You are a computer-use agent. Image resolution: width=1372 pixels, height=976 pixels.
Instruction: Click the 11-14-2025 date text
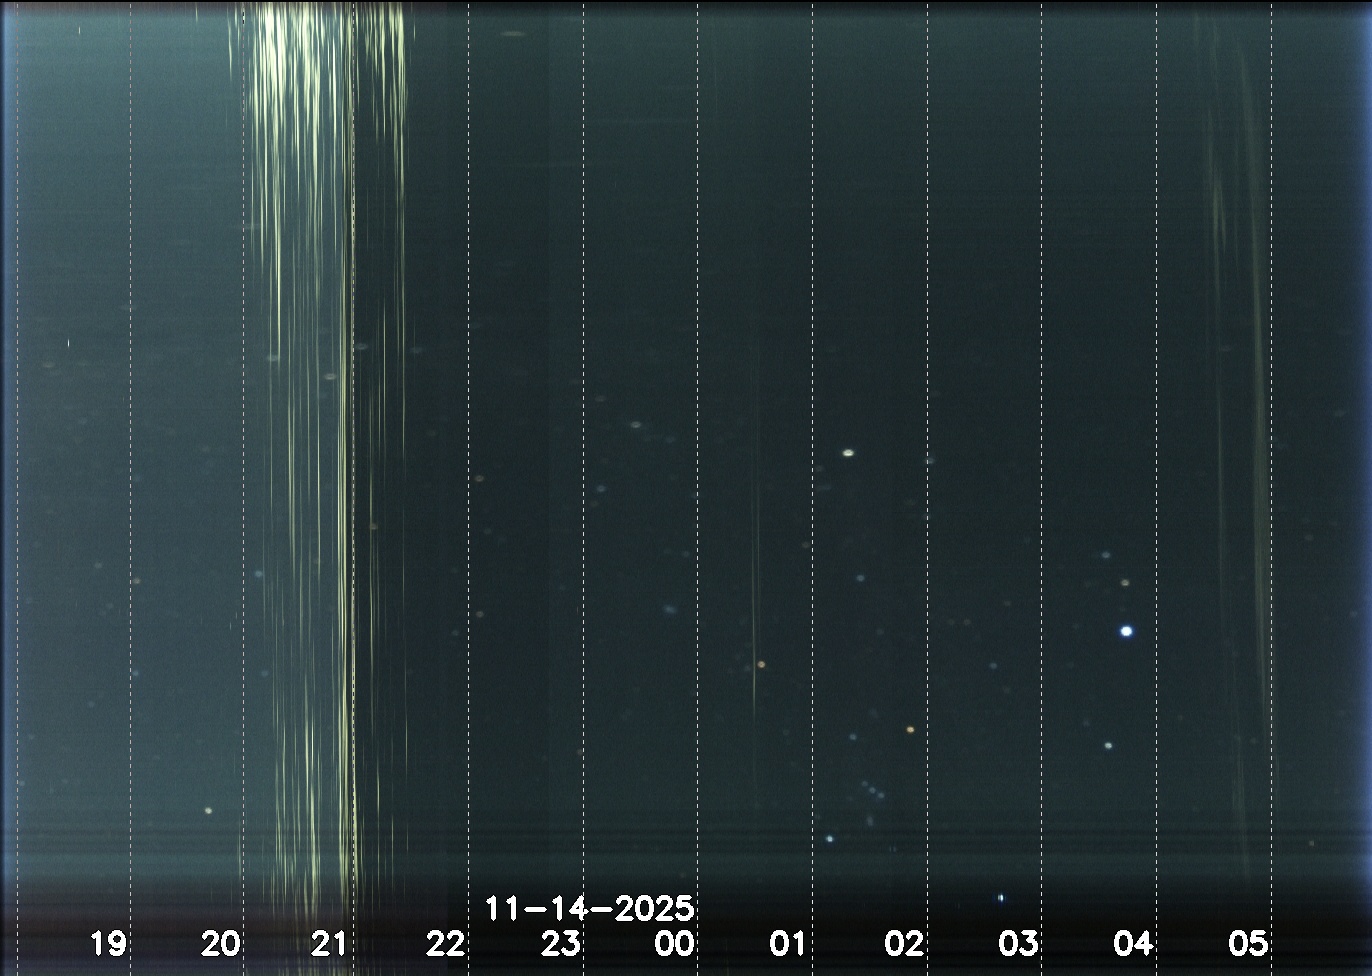pos(589,909)
